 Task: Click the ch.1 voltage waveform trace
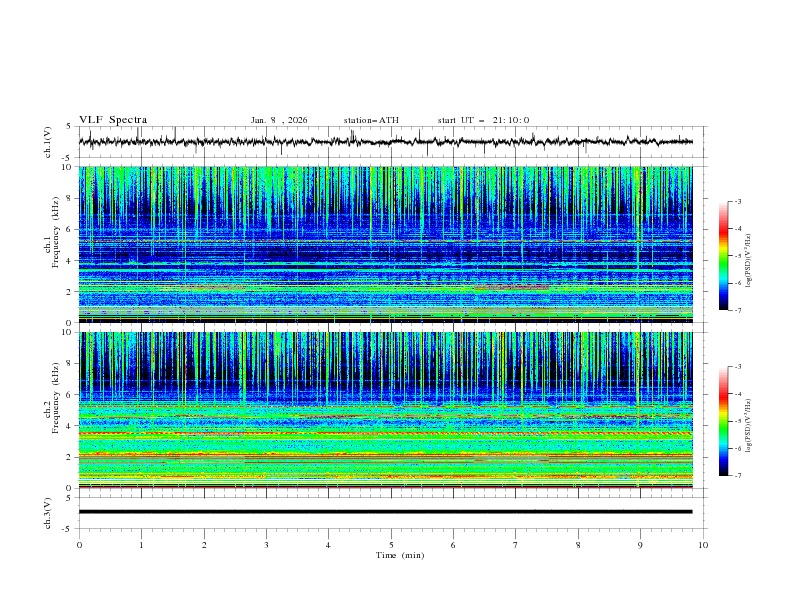pos(385,142)
